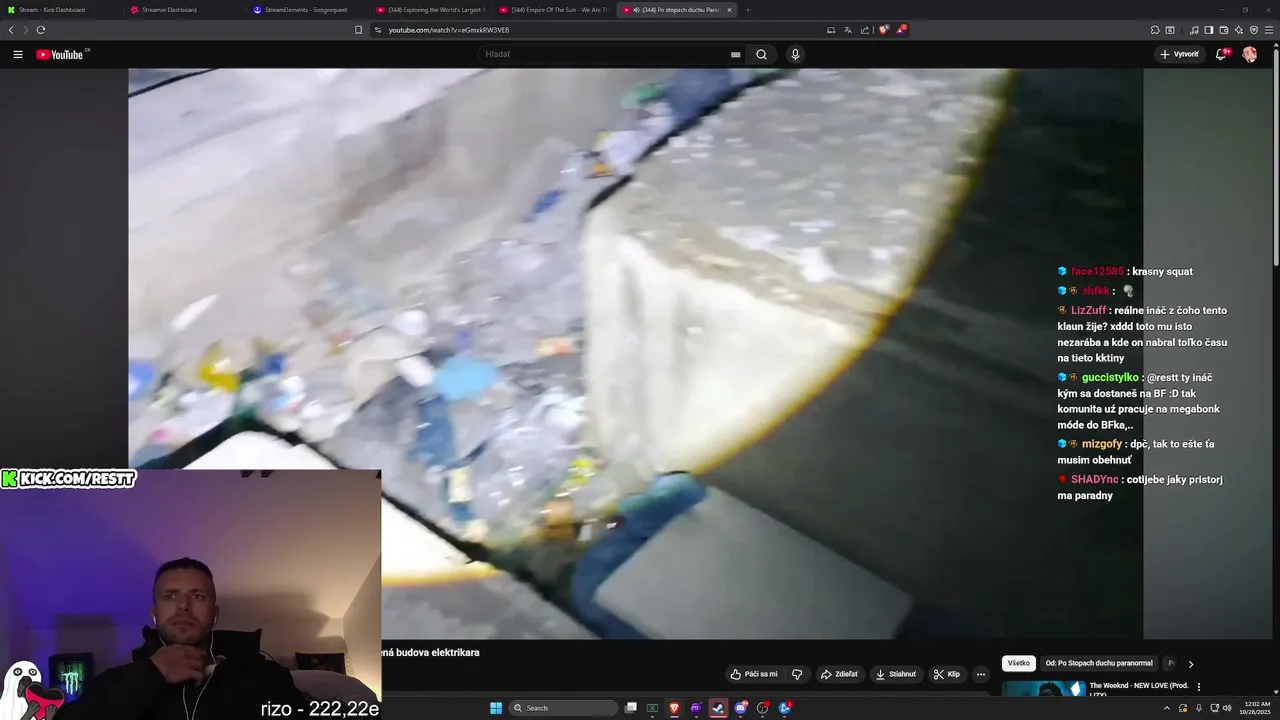Open Brave Rewards triangle icon
This screenshot has width=1280, height=720.
pos(901,30)
